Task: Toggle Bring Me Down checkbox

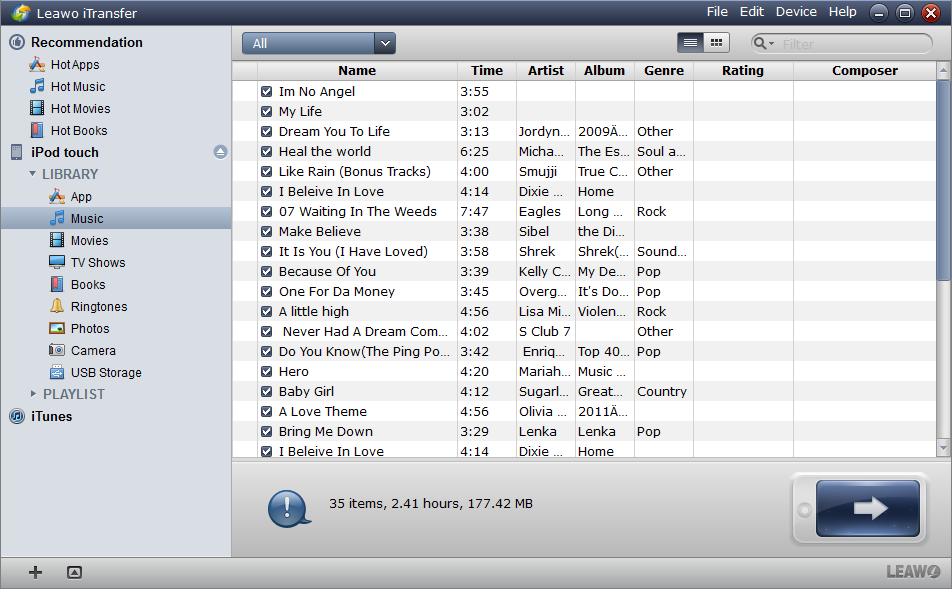Action: pyautogui.click(x=267, y=431)
